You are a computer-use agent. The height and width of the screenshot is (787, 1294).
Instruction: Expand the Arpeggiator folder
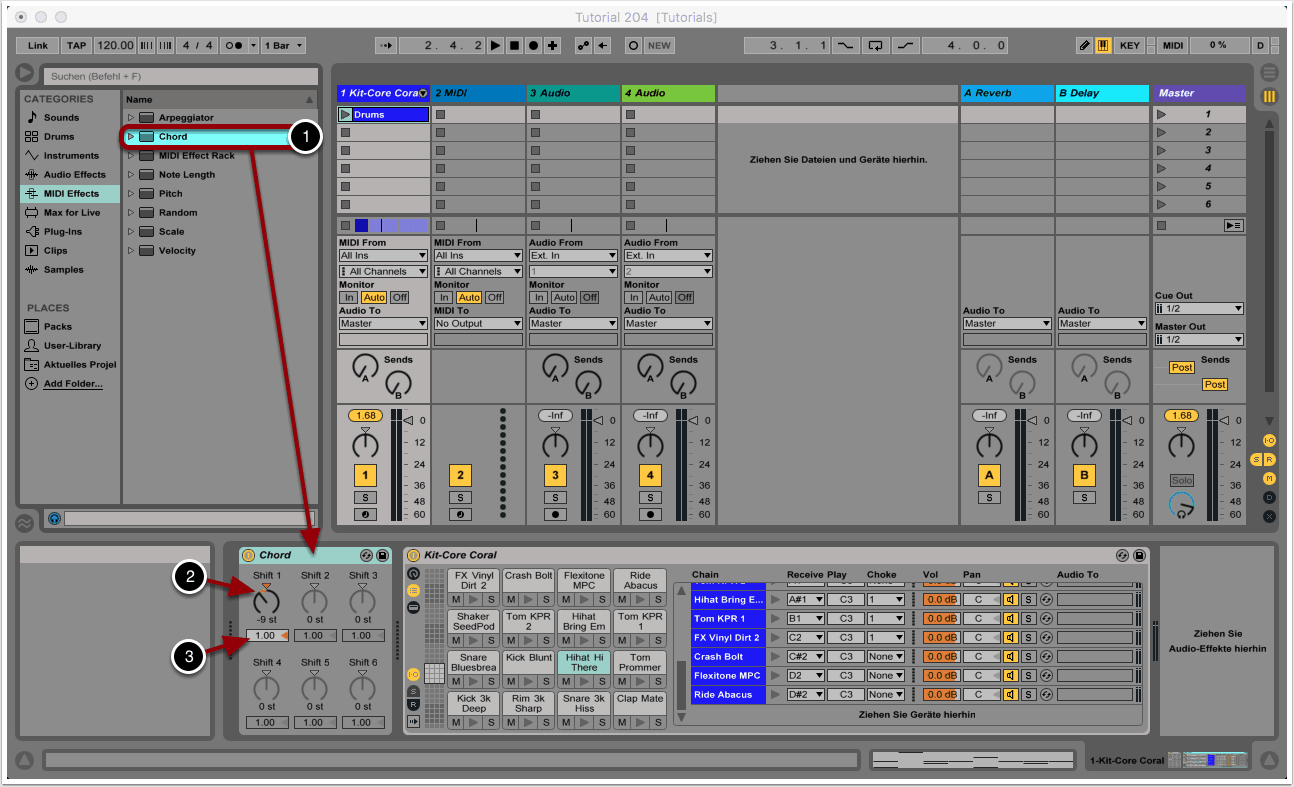[130, 118]
